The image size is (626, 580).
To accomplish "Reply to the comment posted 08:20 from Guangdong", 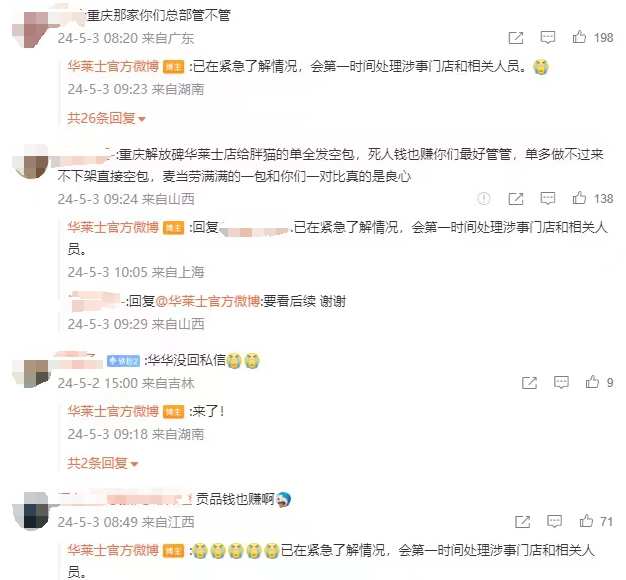I will pos(548,38).
